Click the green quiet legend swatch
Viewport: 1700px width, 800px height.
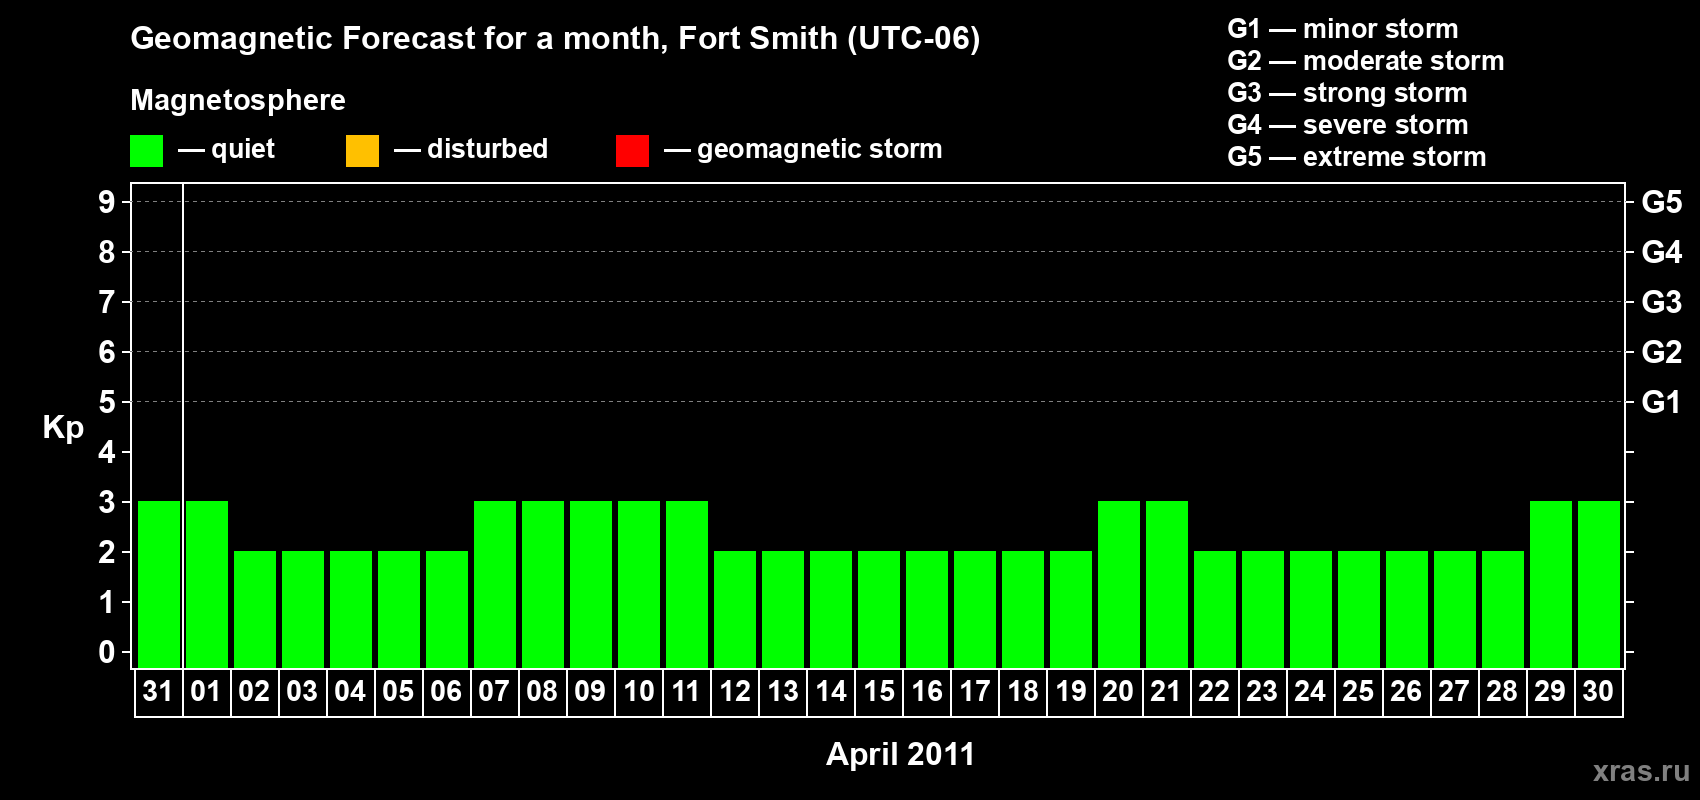pos(146,151)
